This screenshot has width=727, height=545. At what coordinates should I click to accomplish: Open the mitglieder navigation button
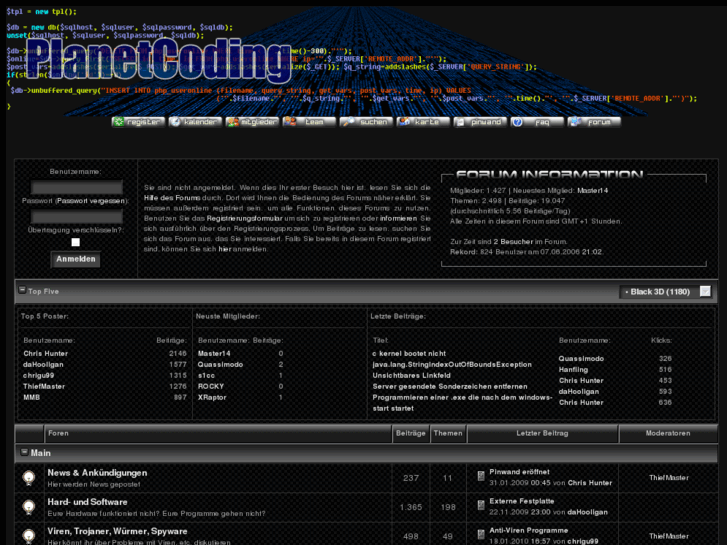(x=252, y=122)
